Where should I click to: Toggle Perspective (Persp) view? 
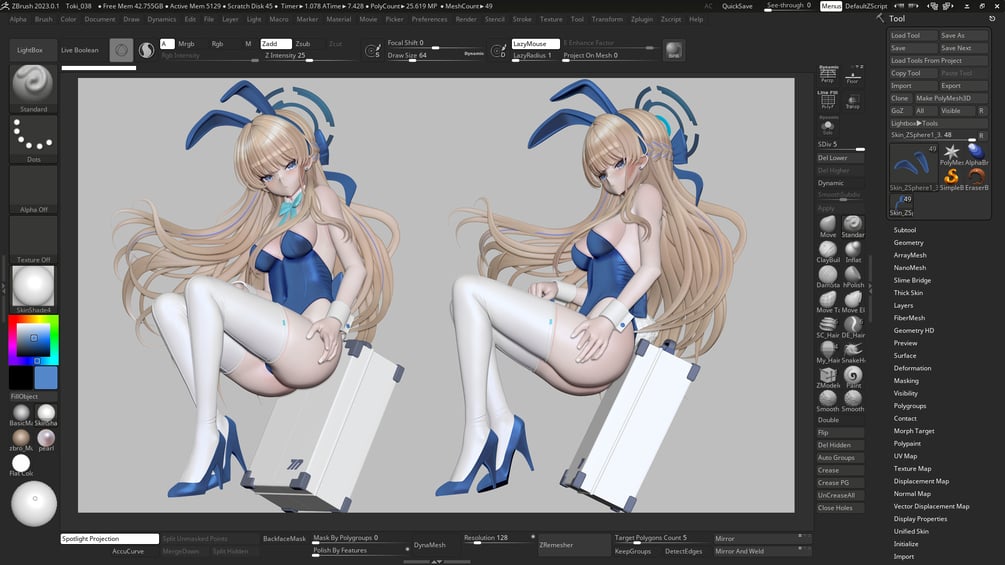pyautogui.click(x=827, y=75)
